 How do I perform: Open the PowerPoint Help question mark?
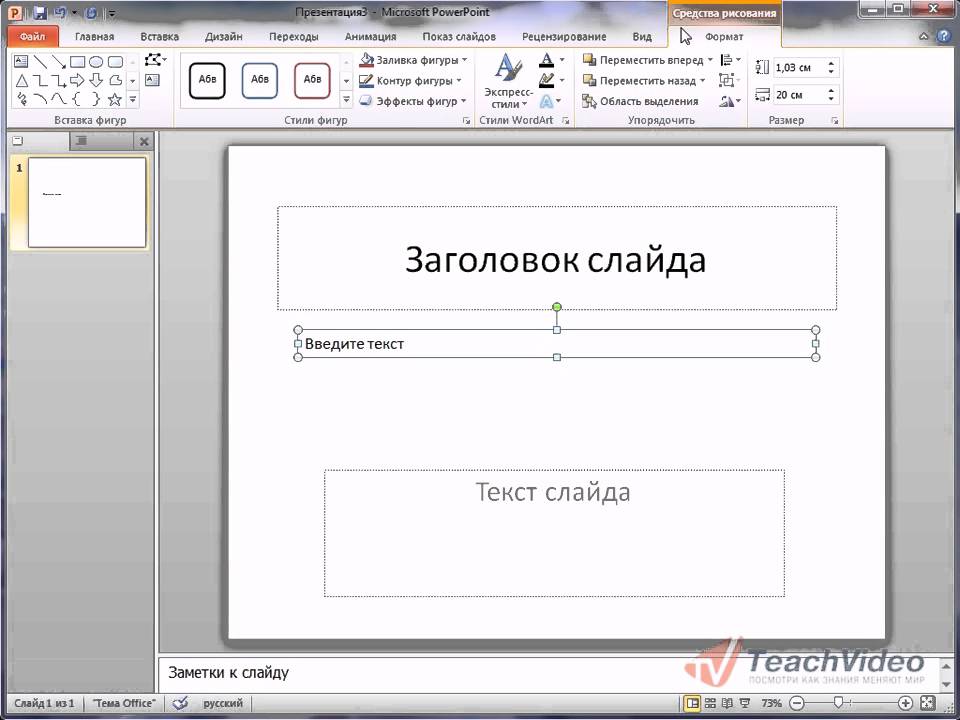tap(944, 36)
